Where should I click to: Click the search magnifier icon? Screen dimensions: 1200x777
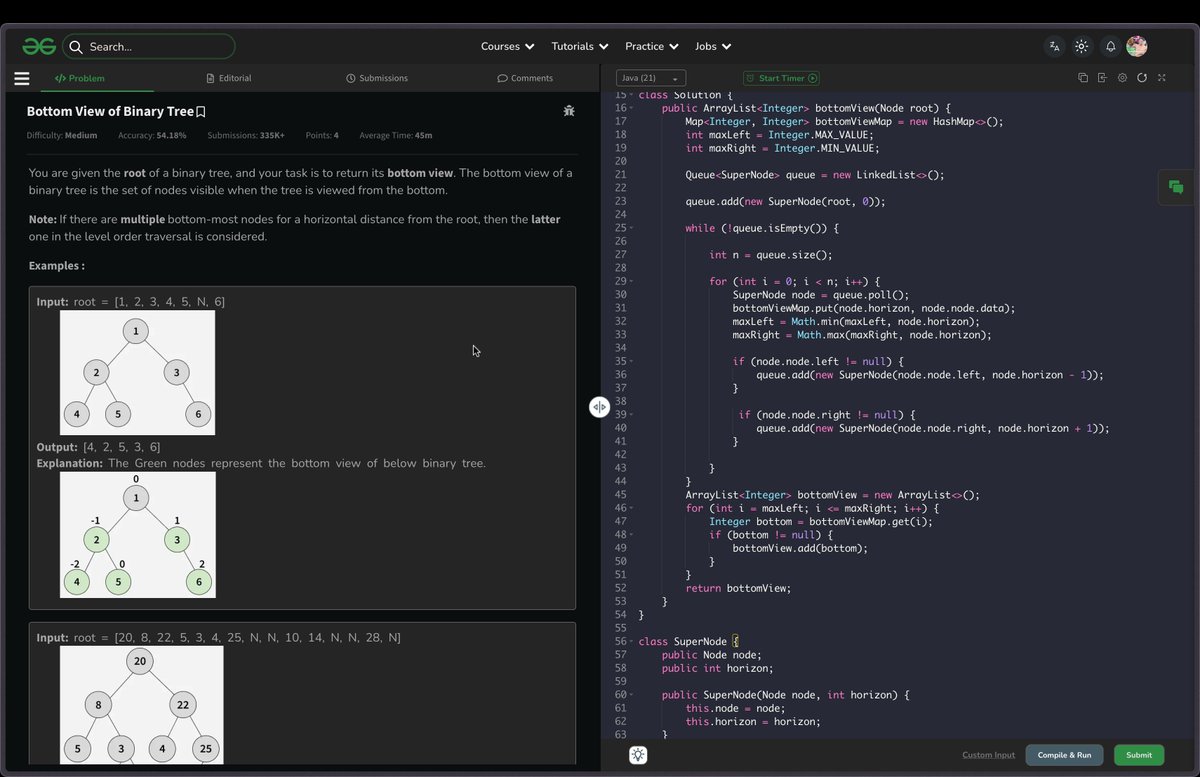(76, 46)
